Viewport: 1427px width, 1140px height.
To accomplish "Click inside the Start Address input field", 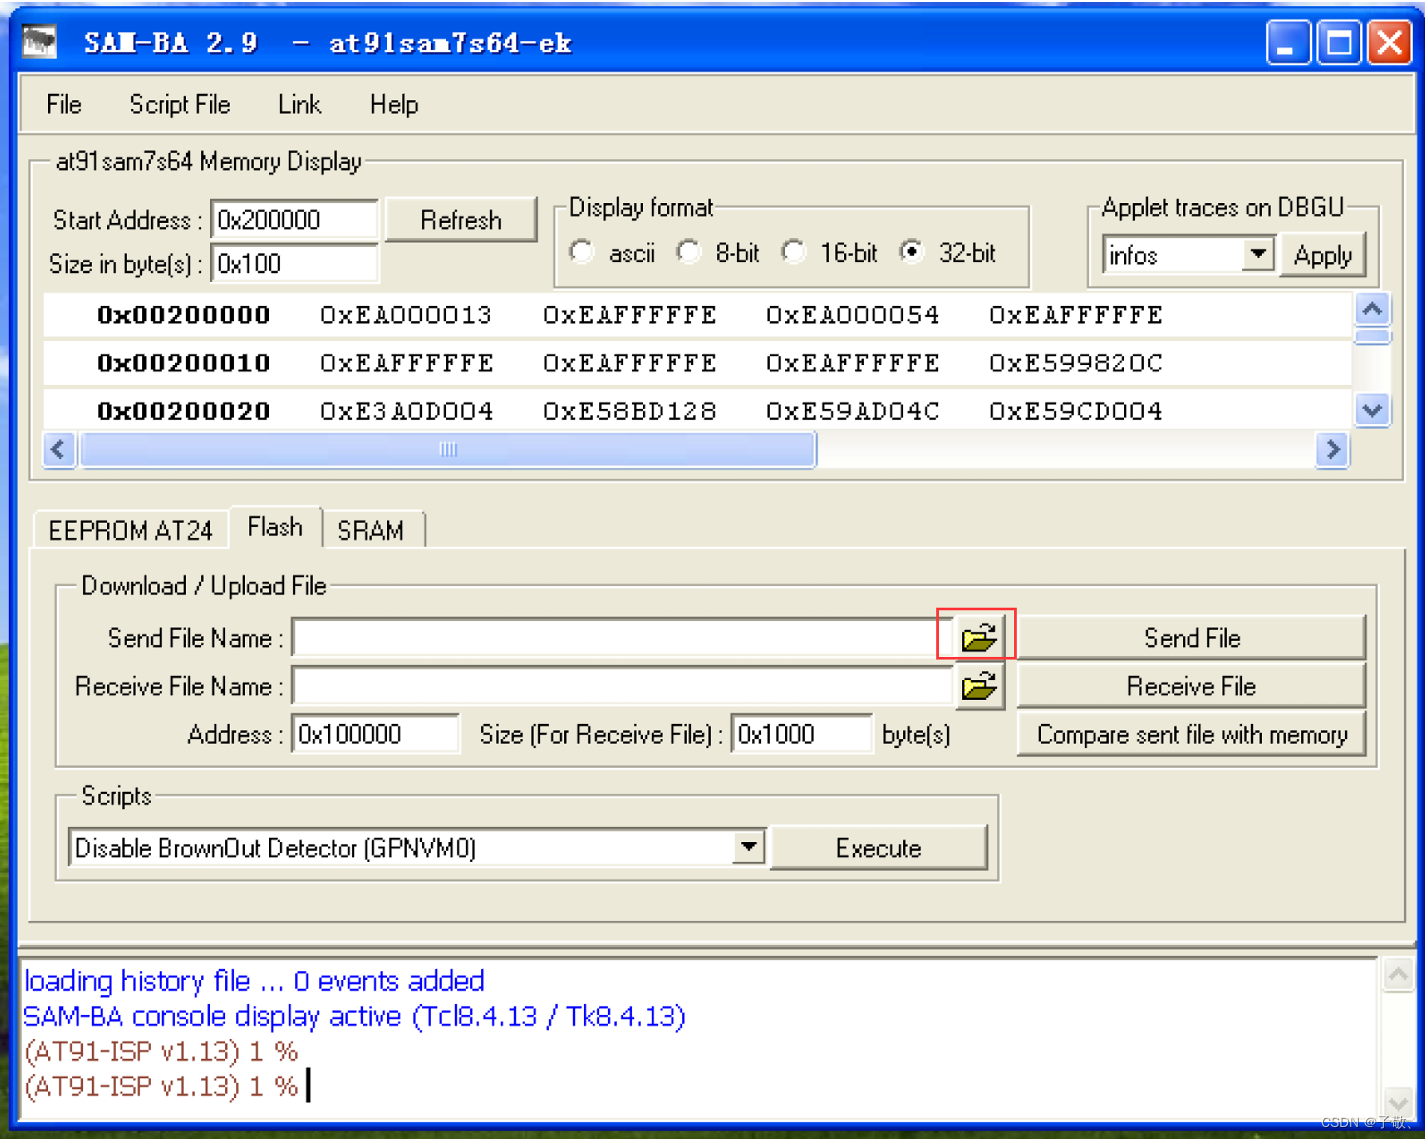I will tap(293, 220).
